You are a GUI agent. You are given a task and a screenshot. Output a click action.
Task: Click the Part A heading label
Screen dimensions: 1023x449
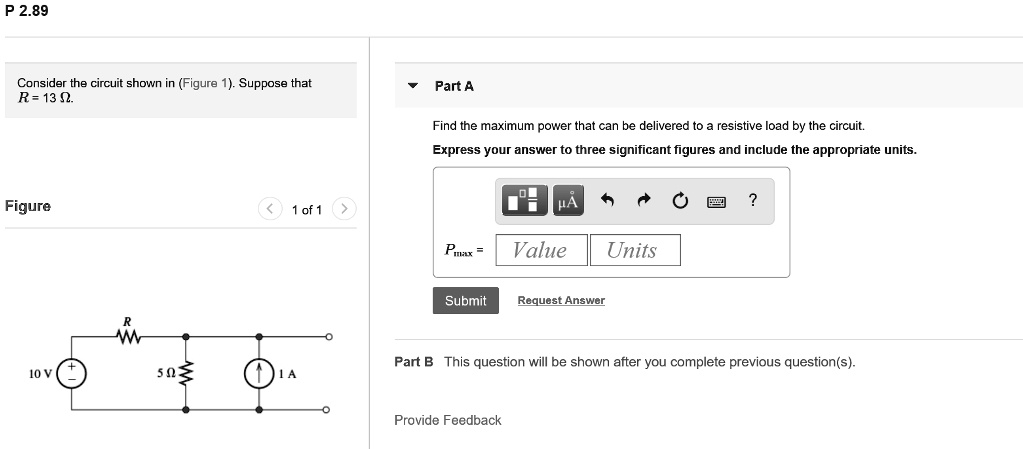click(x=454, y=86)
